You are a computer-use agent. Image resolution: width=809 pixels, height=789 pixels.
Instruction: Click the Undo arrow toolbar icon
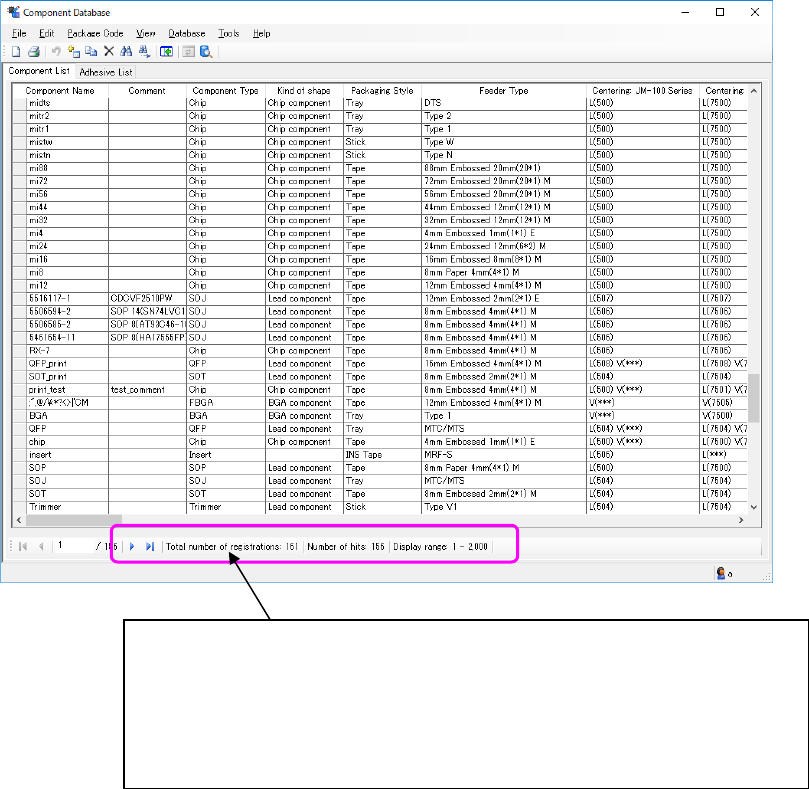pos(57,51)
